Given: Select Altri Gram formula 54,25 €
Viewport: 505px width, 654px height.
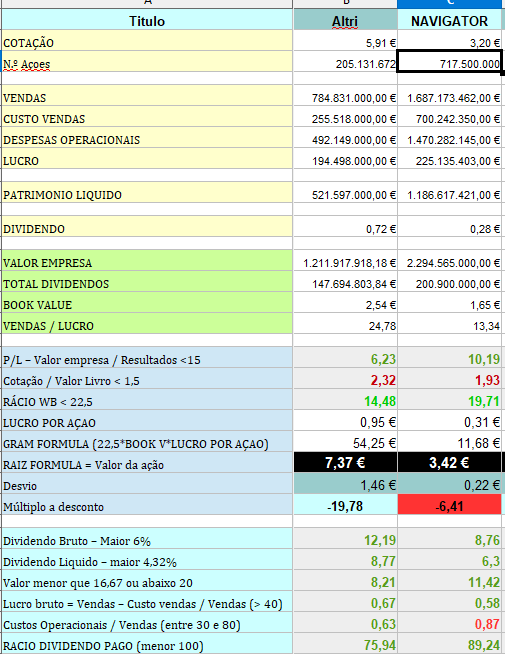Looking at the screenshot, I should coord(345,443).
